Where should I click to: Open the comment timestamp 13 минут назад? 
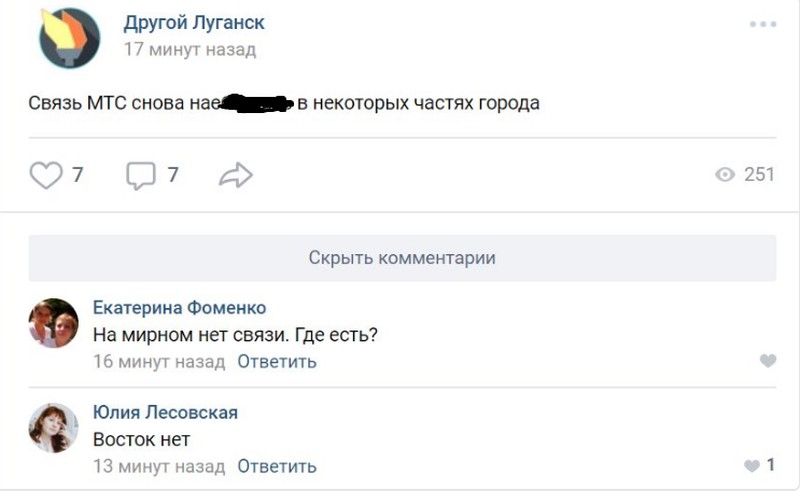[159, 466]
